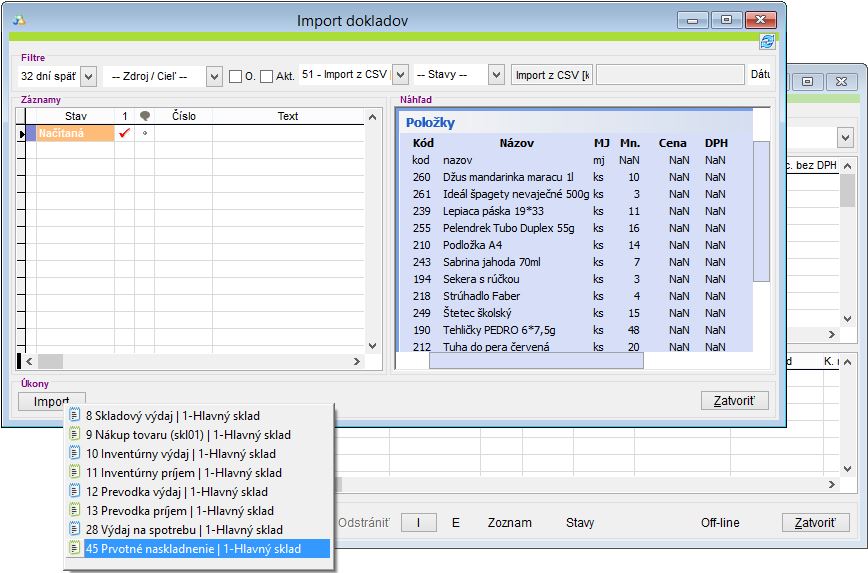Screen dimensions: 868x573
Task: Open the '51 - Import z CSV' dropdown
Action: click(400, 76)
